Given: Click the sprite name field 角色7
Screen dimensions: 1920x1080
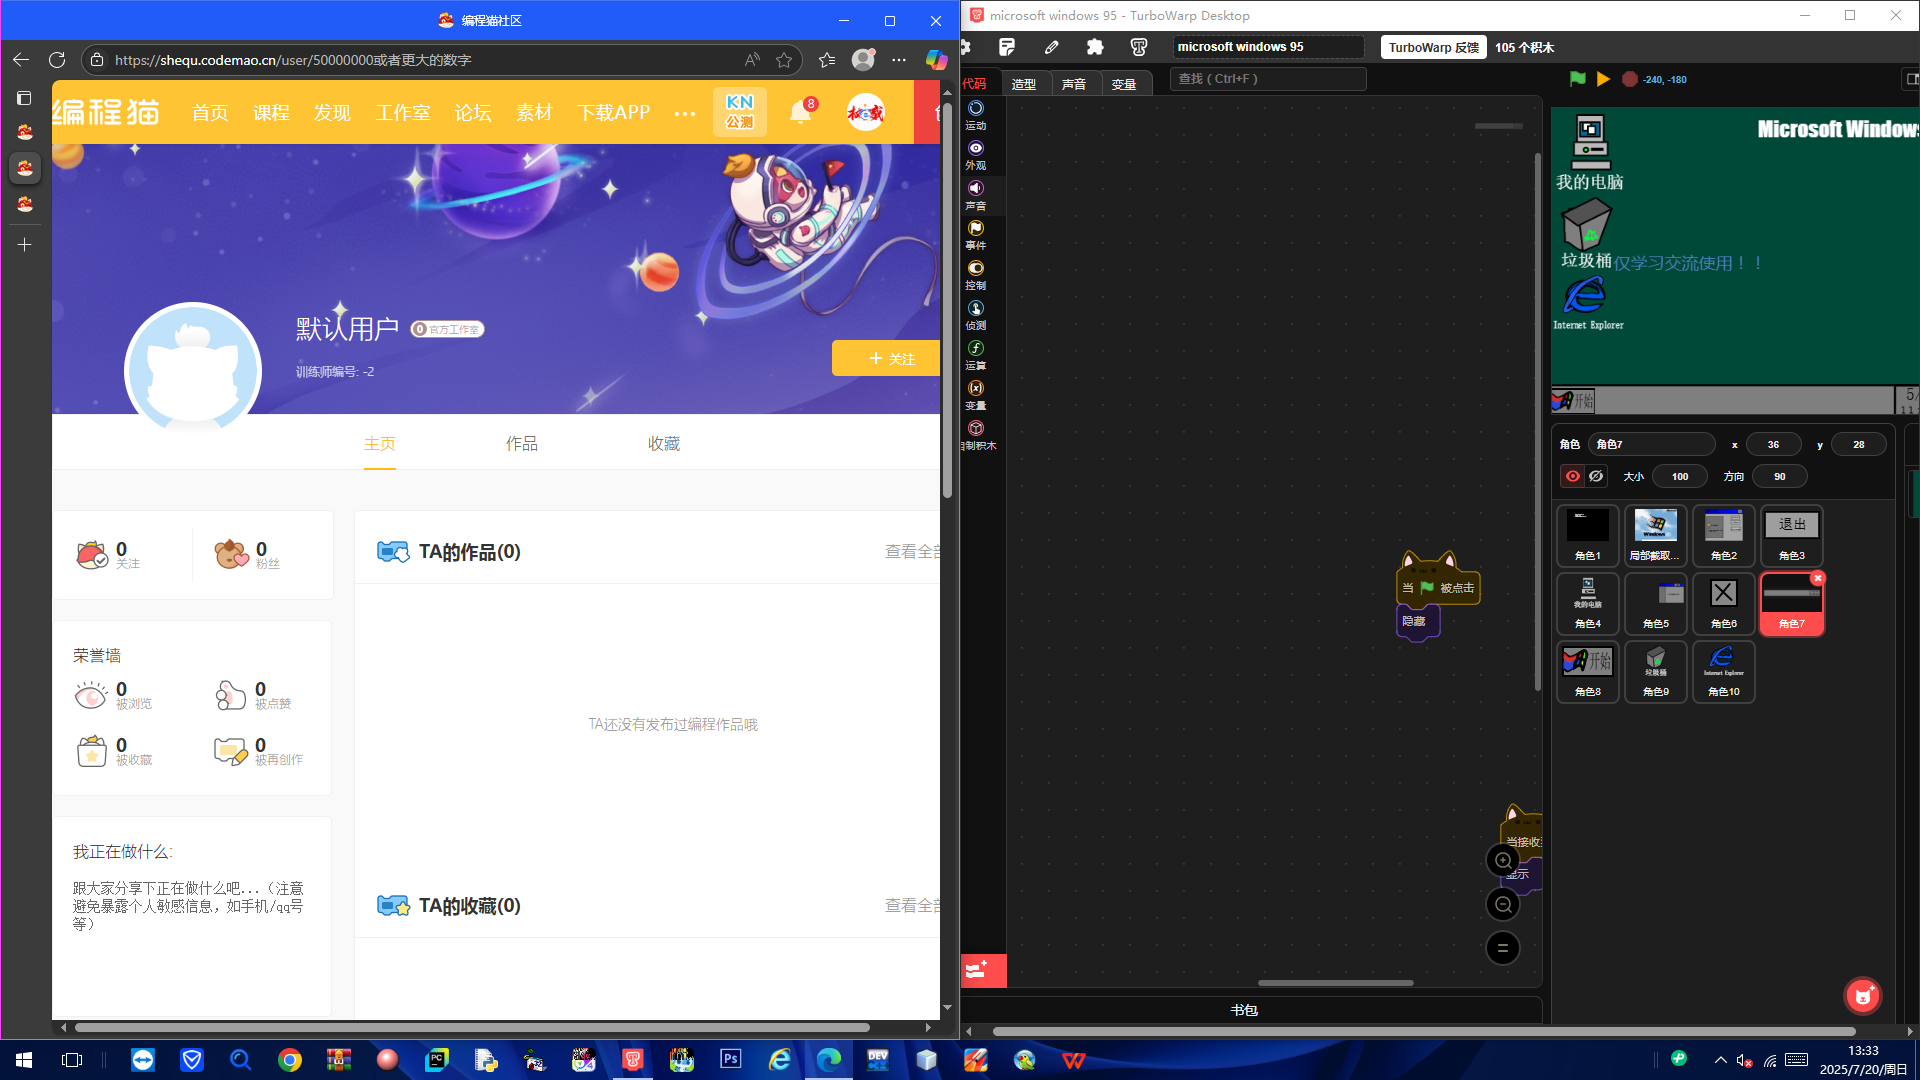Looking at the screenshot, I should 1652,444.
